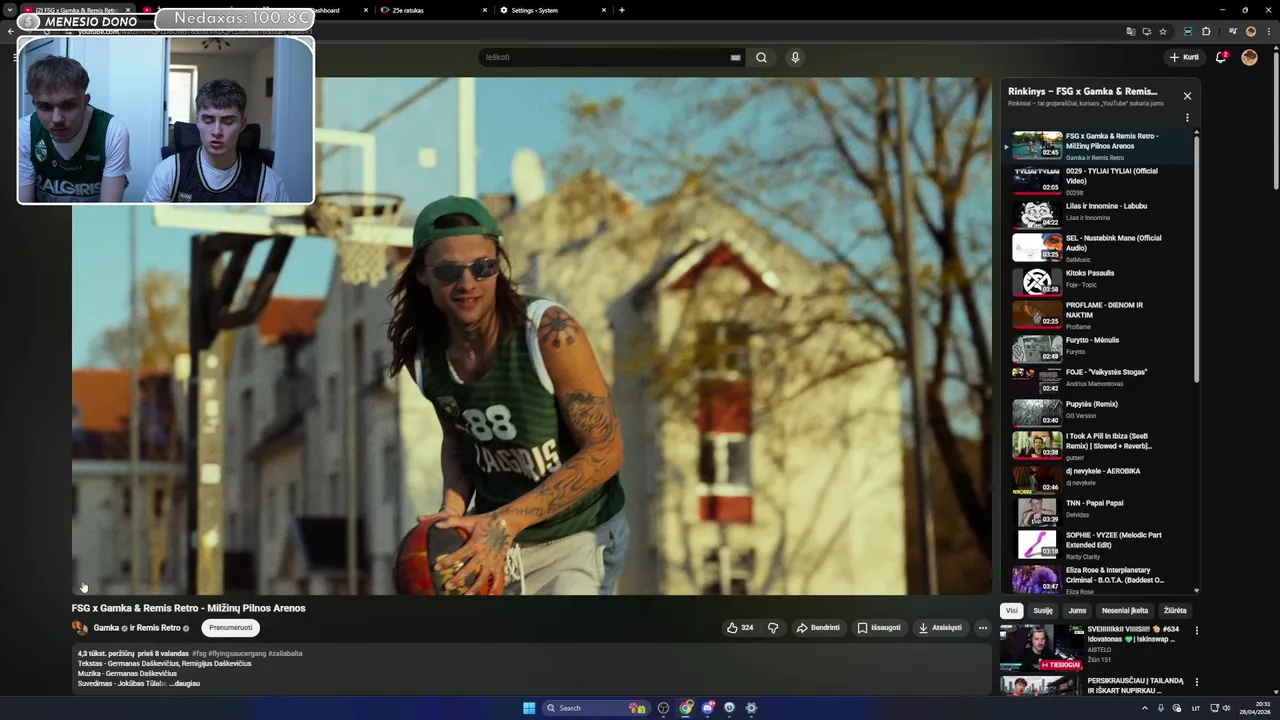Viewport: 1280px width, 720px height.
Task: Open Discord from the taskbar
Action: click(x=708, y=708)
